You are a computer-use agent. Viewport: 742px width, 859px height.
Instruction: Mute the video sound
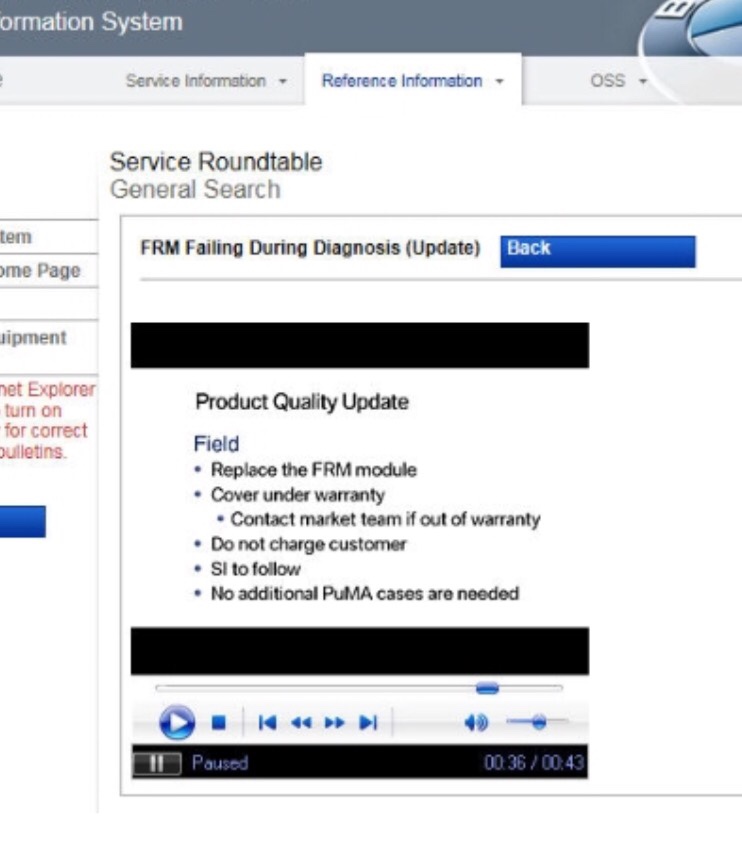pyautogui.click(x=477, y=722)
